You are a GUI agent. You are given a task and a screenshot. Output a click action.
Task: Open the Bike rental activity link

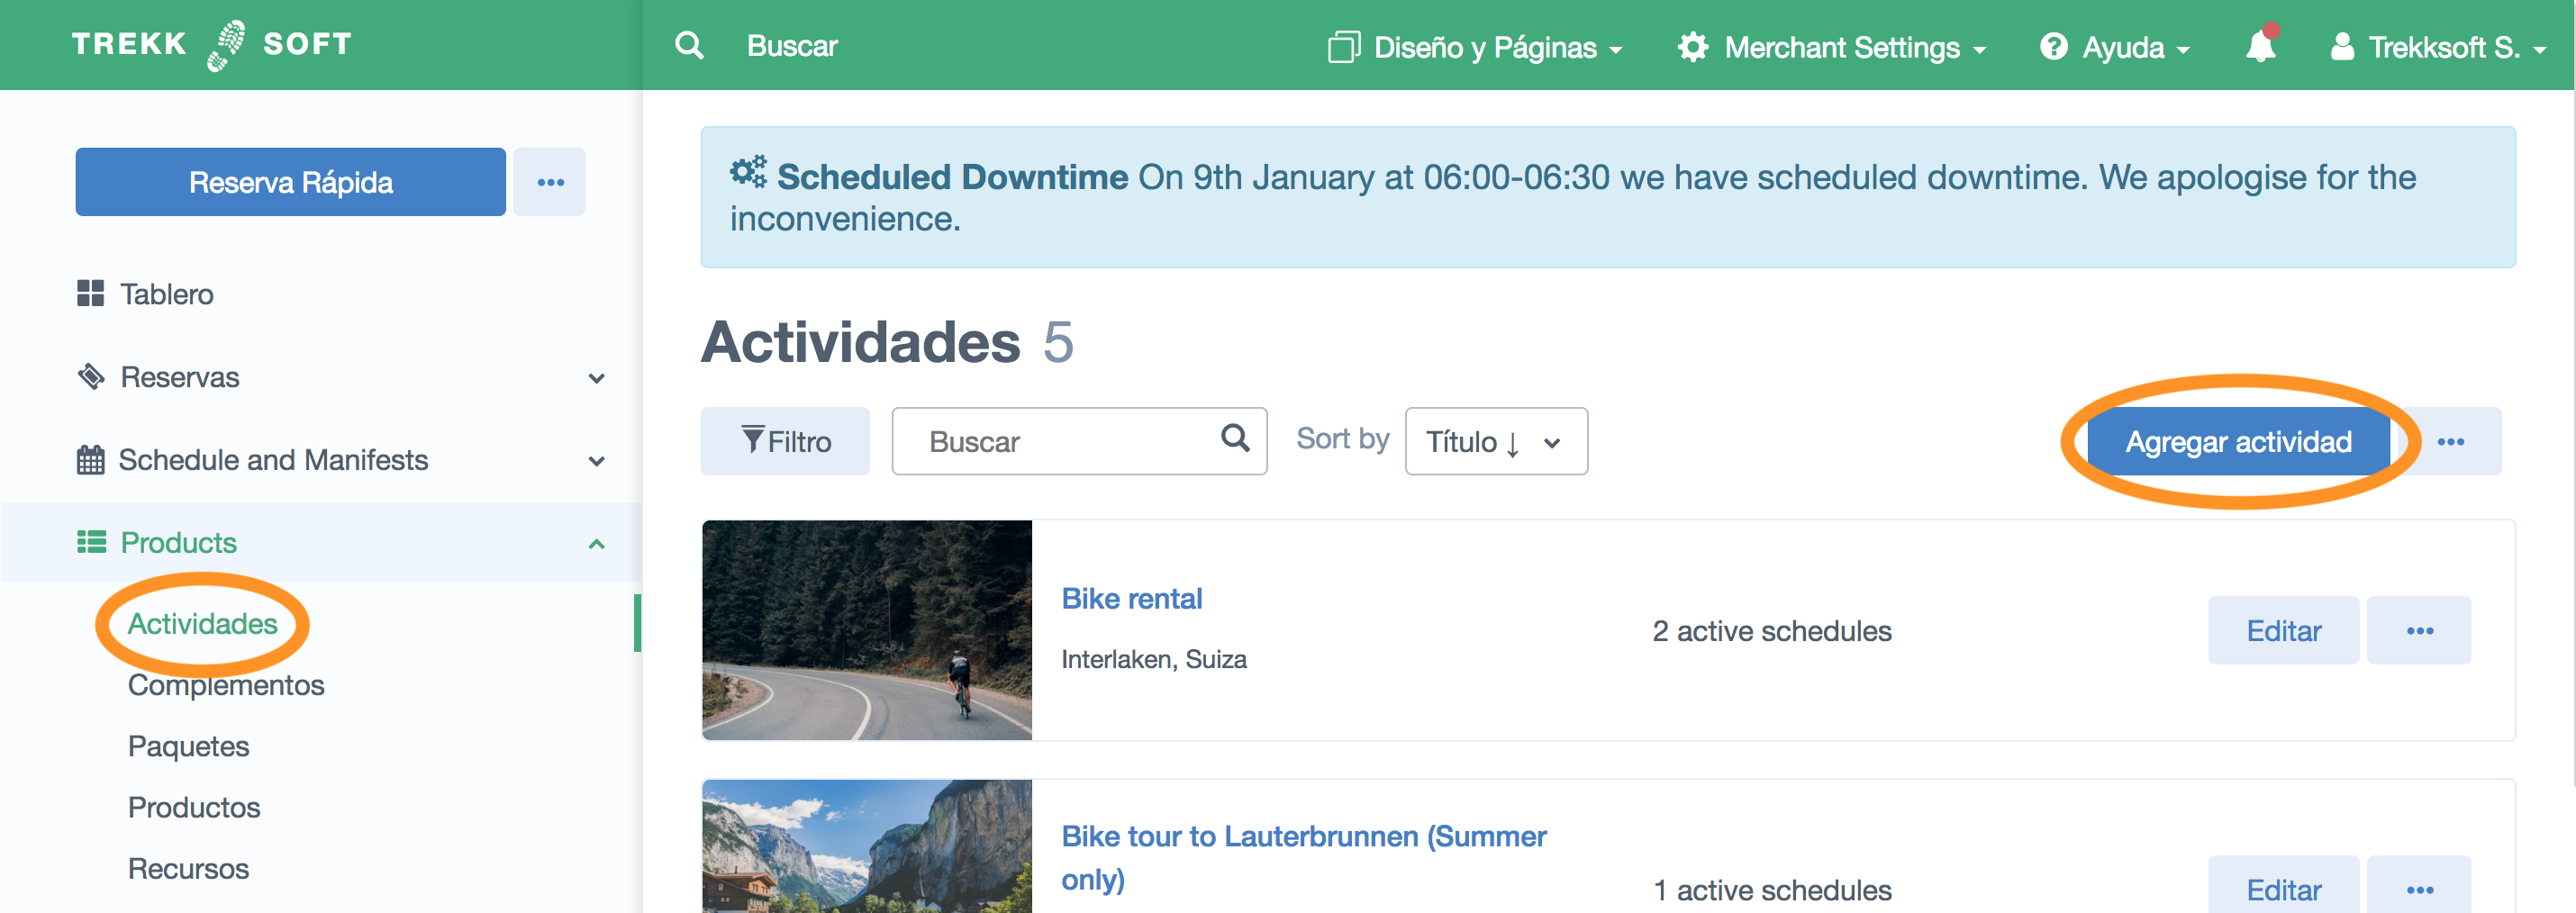click(x=1132, y=598)
